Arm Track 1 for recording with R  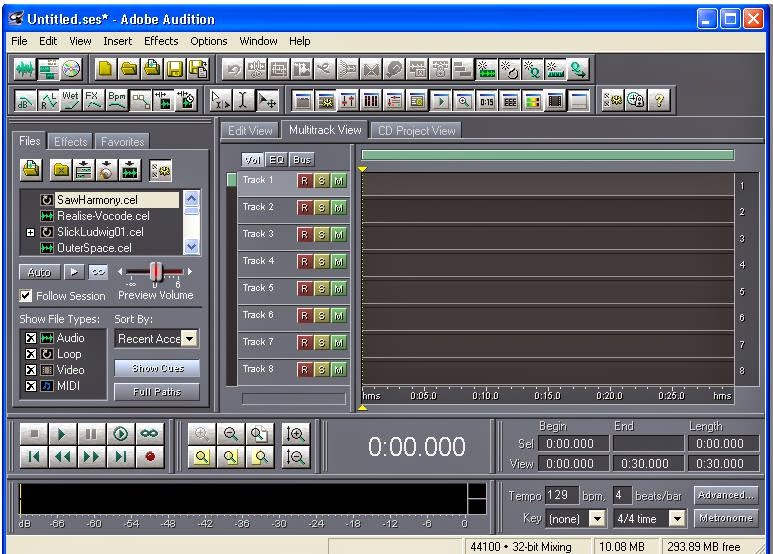304,181
